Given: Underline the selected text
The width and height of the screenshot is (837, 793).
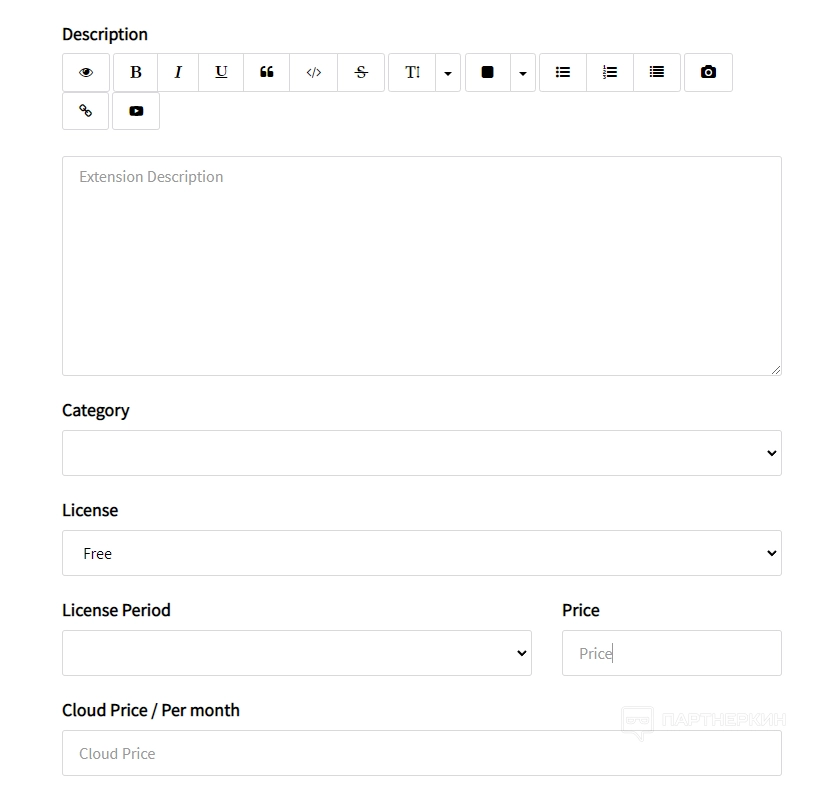Looking at the screenshot, I should click(x=221, y=73).
